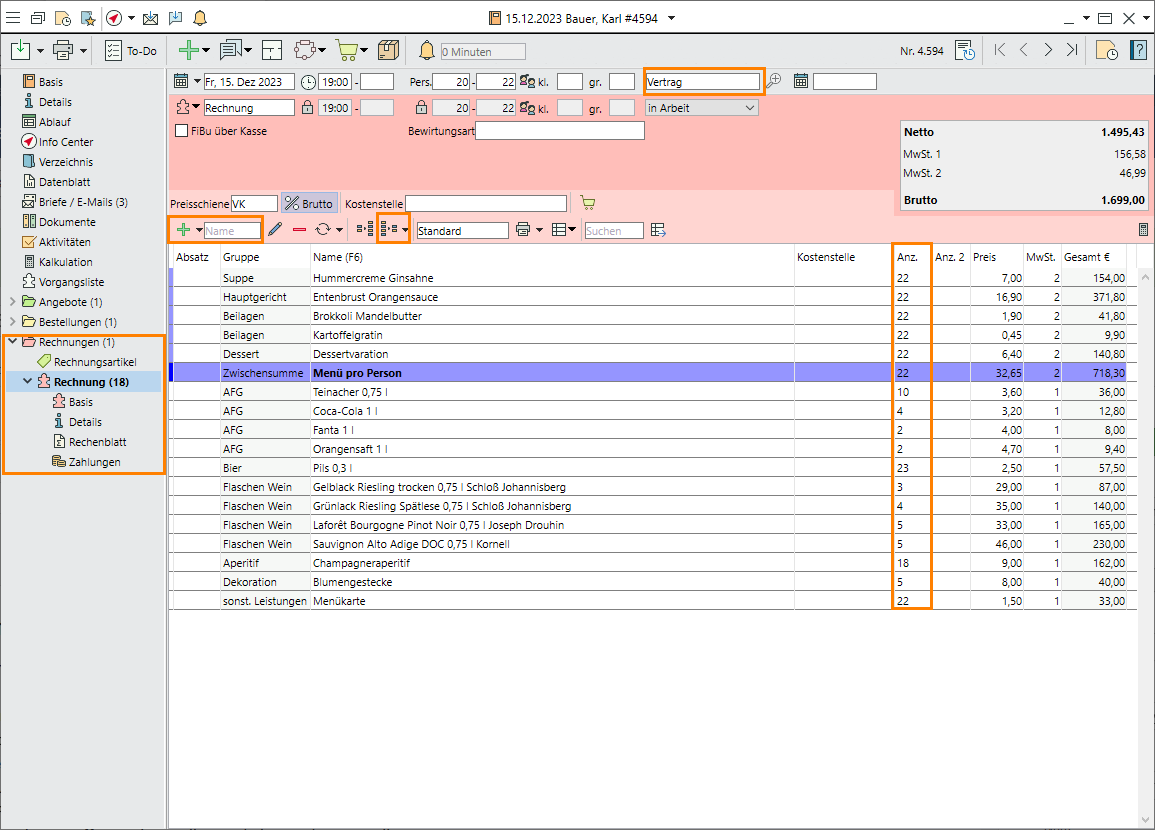Collapse the Rechnungen (1) tree folder
This screenshot has height=830, width=1155.
tap(13, 342)
